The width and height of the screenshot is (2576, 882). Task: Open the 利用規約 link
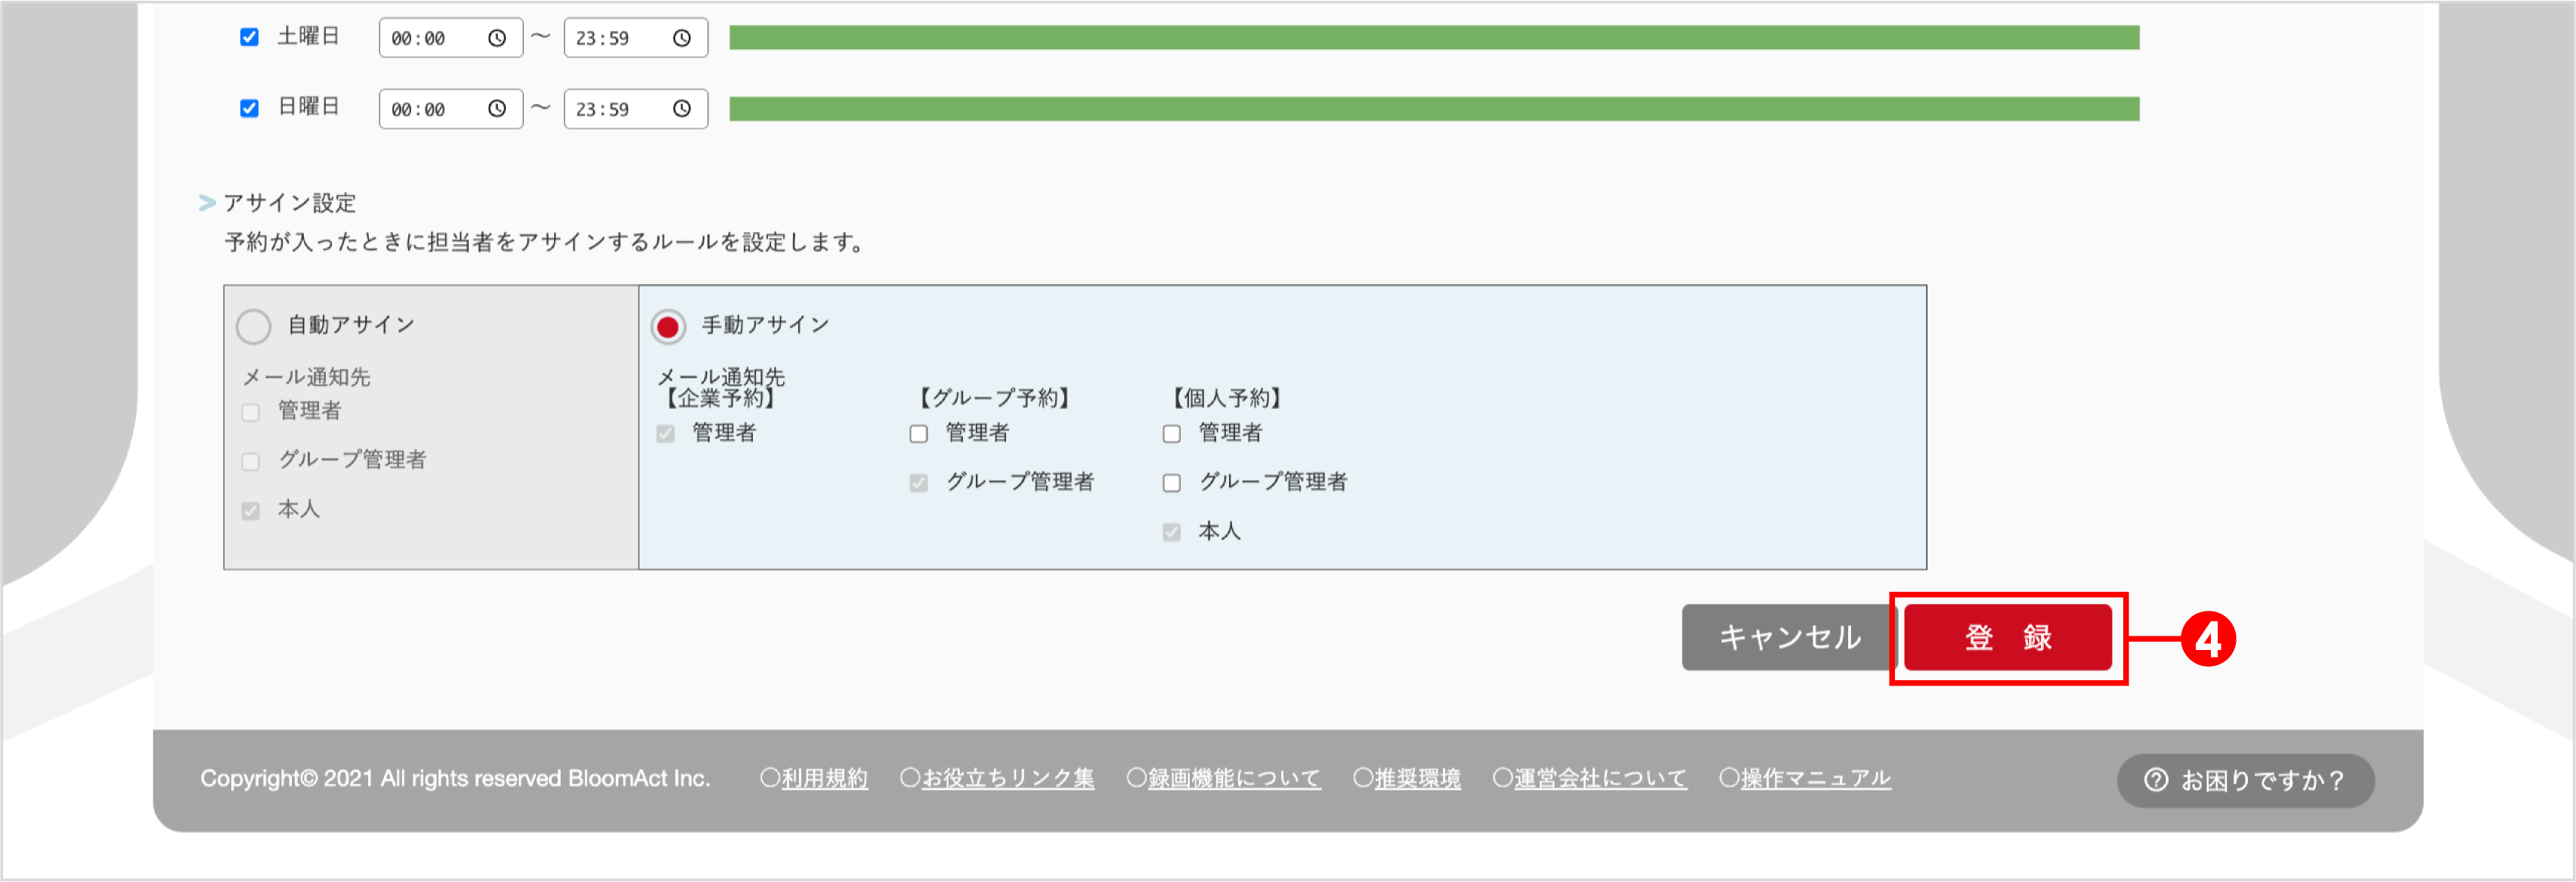[x=823, y=778]
